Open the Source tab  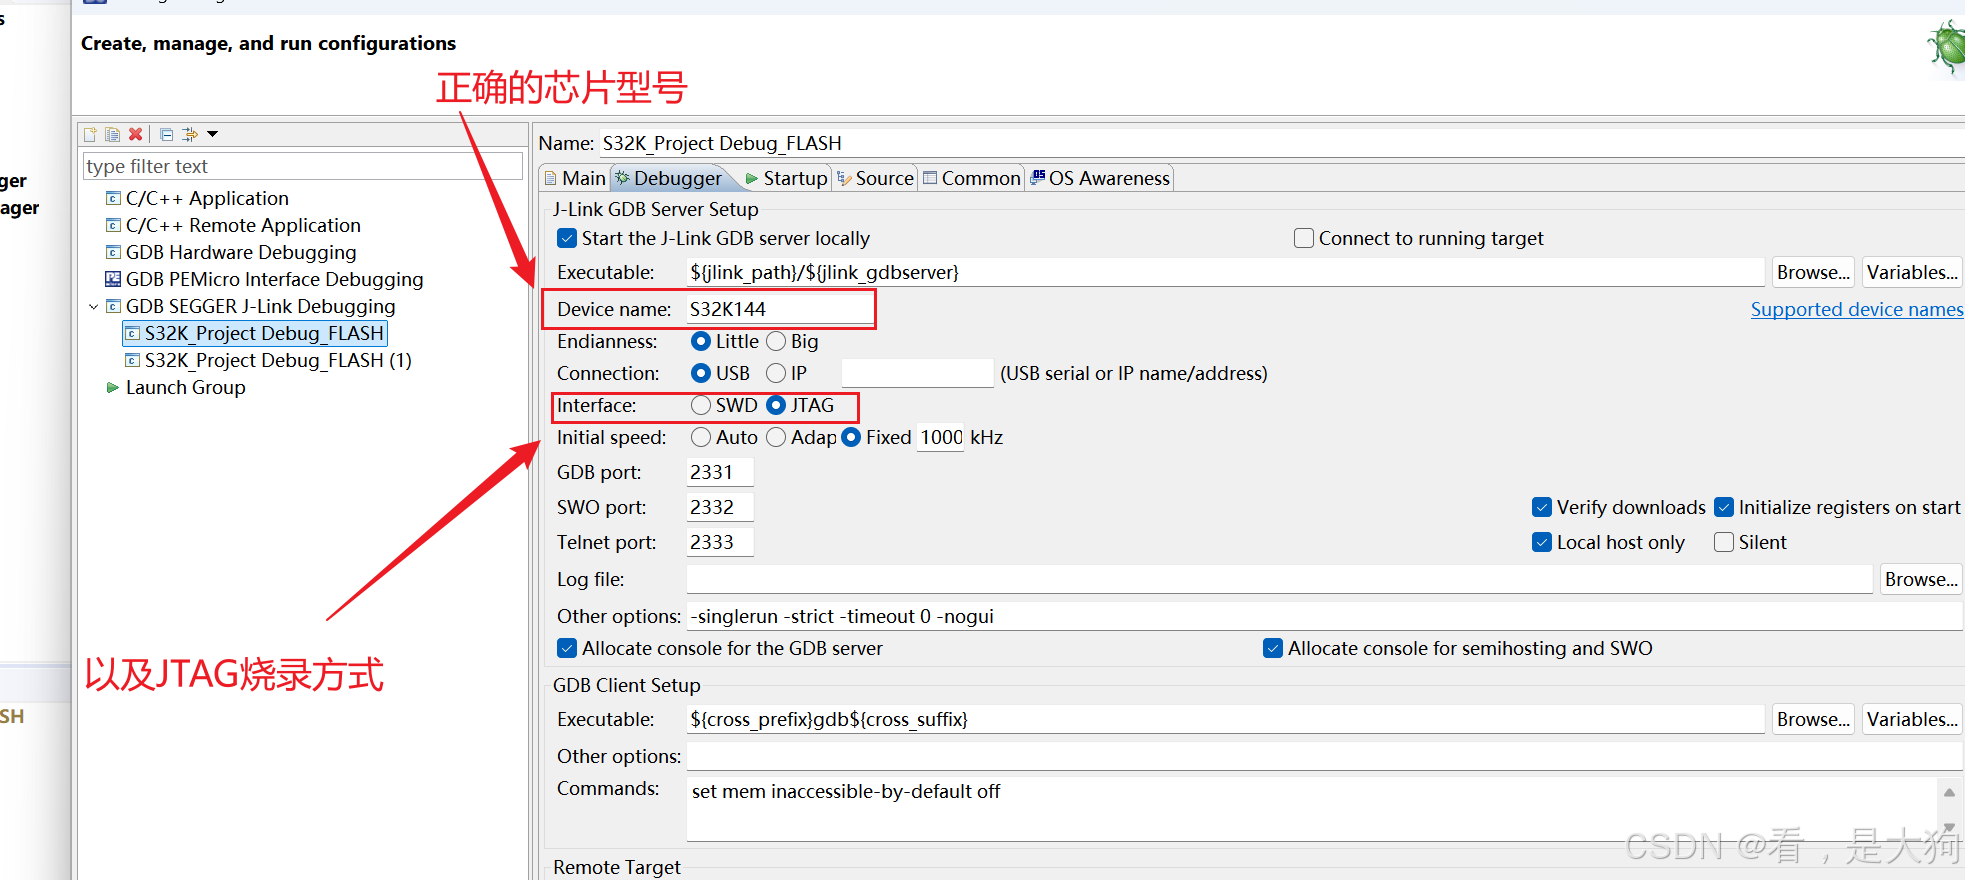pos(875,178)
